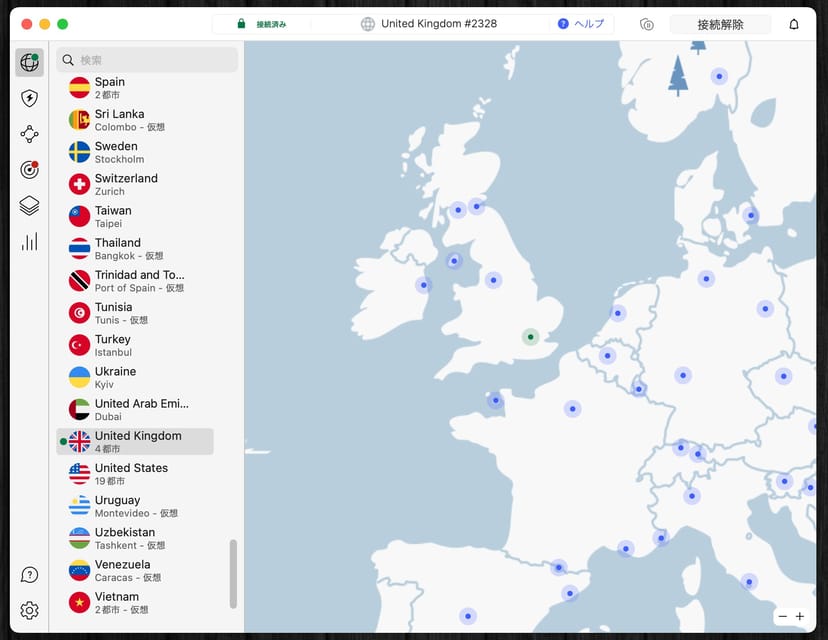This screenshot has width=828, height=640.
Task: Zoom out the map with the minus button
Action: (x=782, y=616)
